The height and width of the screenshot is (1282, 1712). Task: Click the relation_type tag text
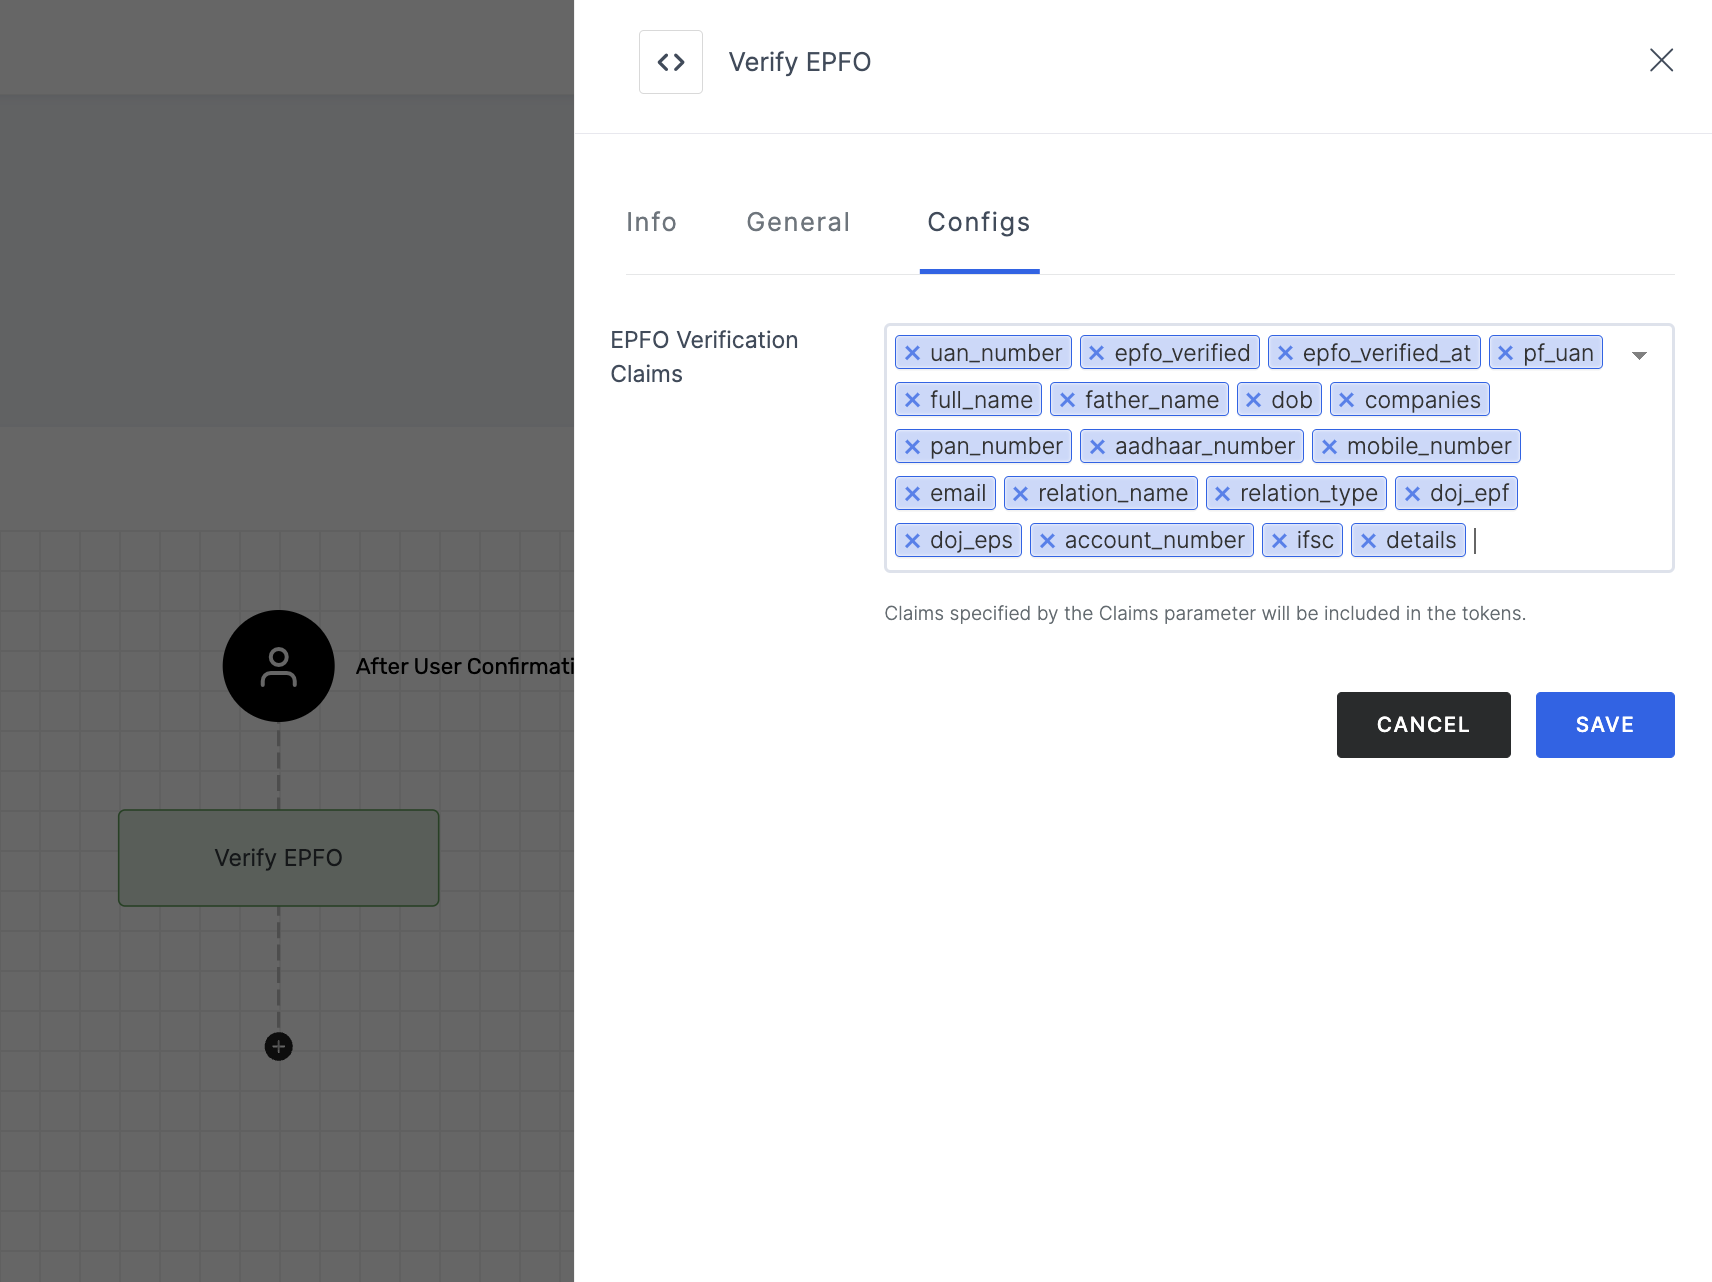tap(1309, 494)
